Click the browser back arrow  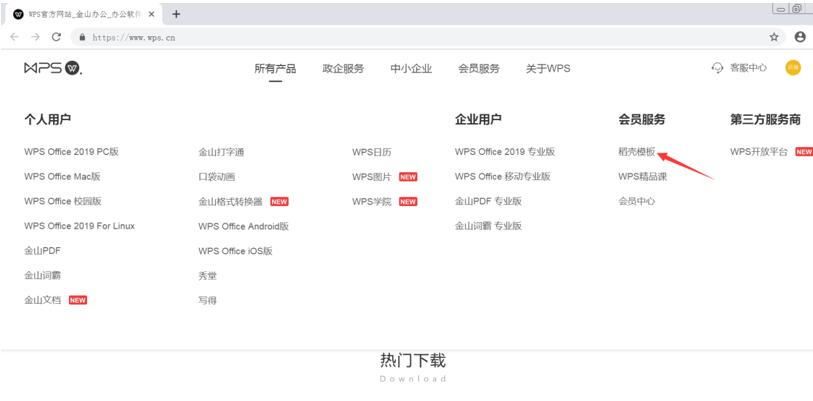[x=15, y=37]
